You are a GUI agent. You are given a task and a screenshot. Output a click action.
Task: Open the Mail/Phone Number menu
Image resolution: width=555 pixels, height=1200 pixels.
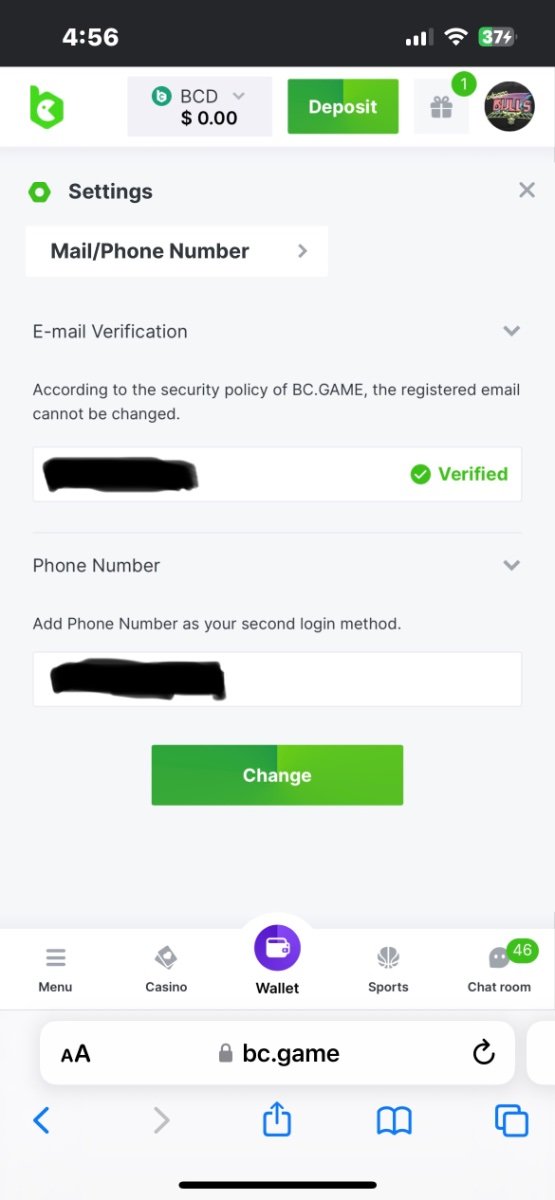click(x=177, y=251)
